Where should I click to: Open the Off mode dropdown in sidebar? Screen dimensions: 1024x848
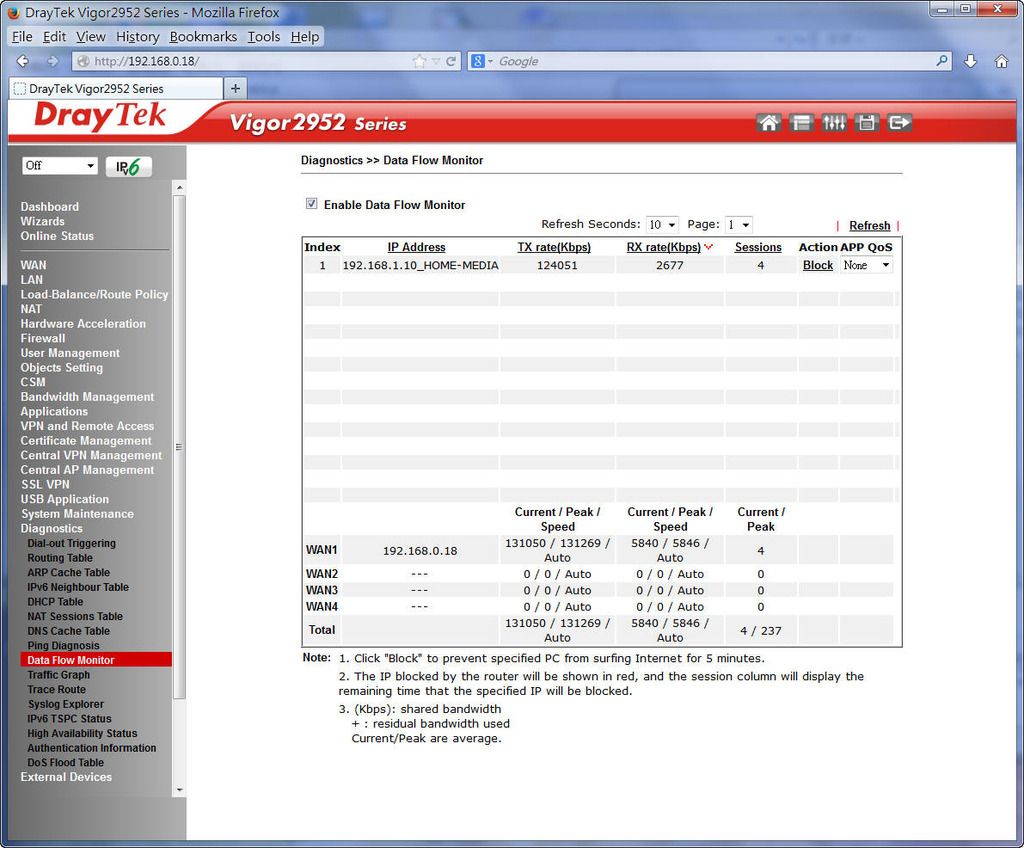click(x=59, y=166)
